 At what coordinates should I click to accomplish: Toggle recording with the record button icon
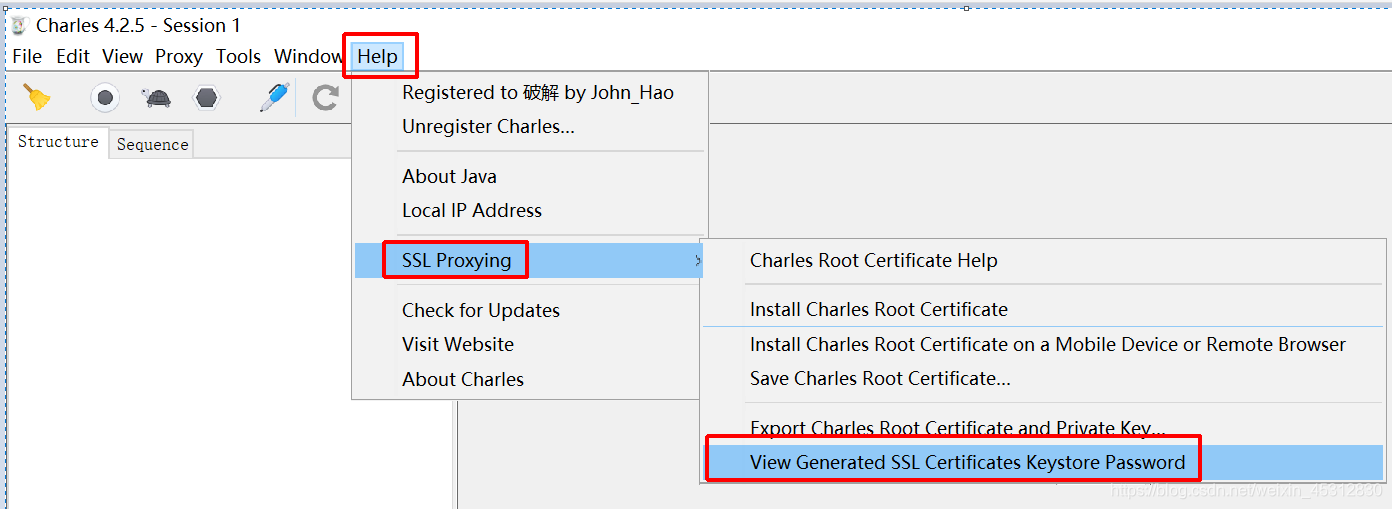click(x=105, y=98)
